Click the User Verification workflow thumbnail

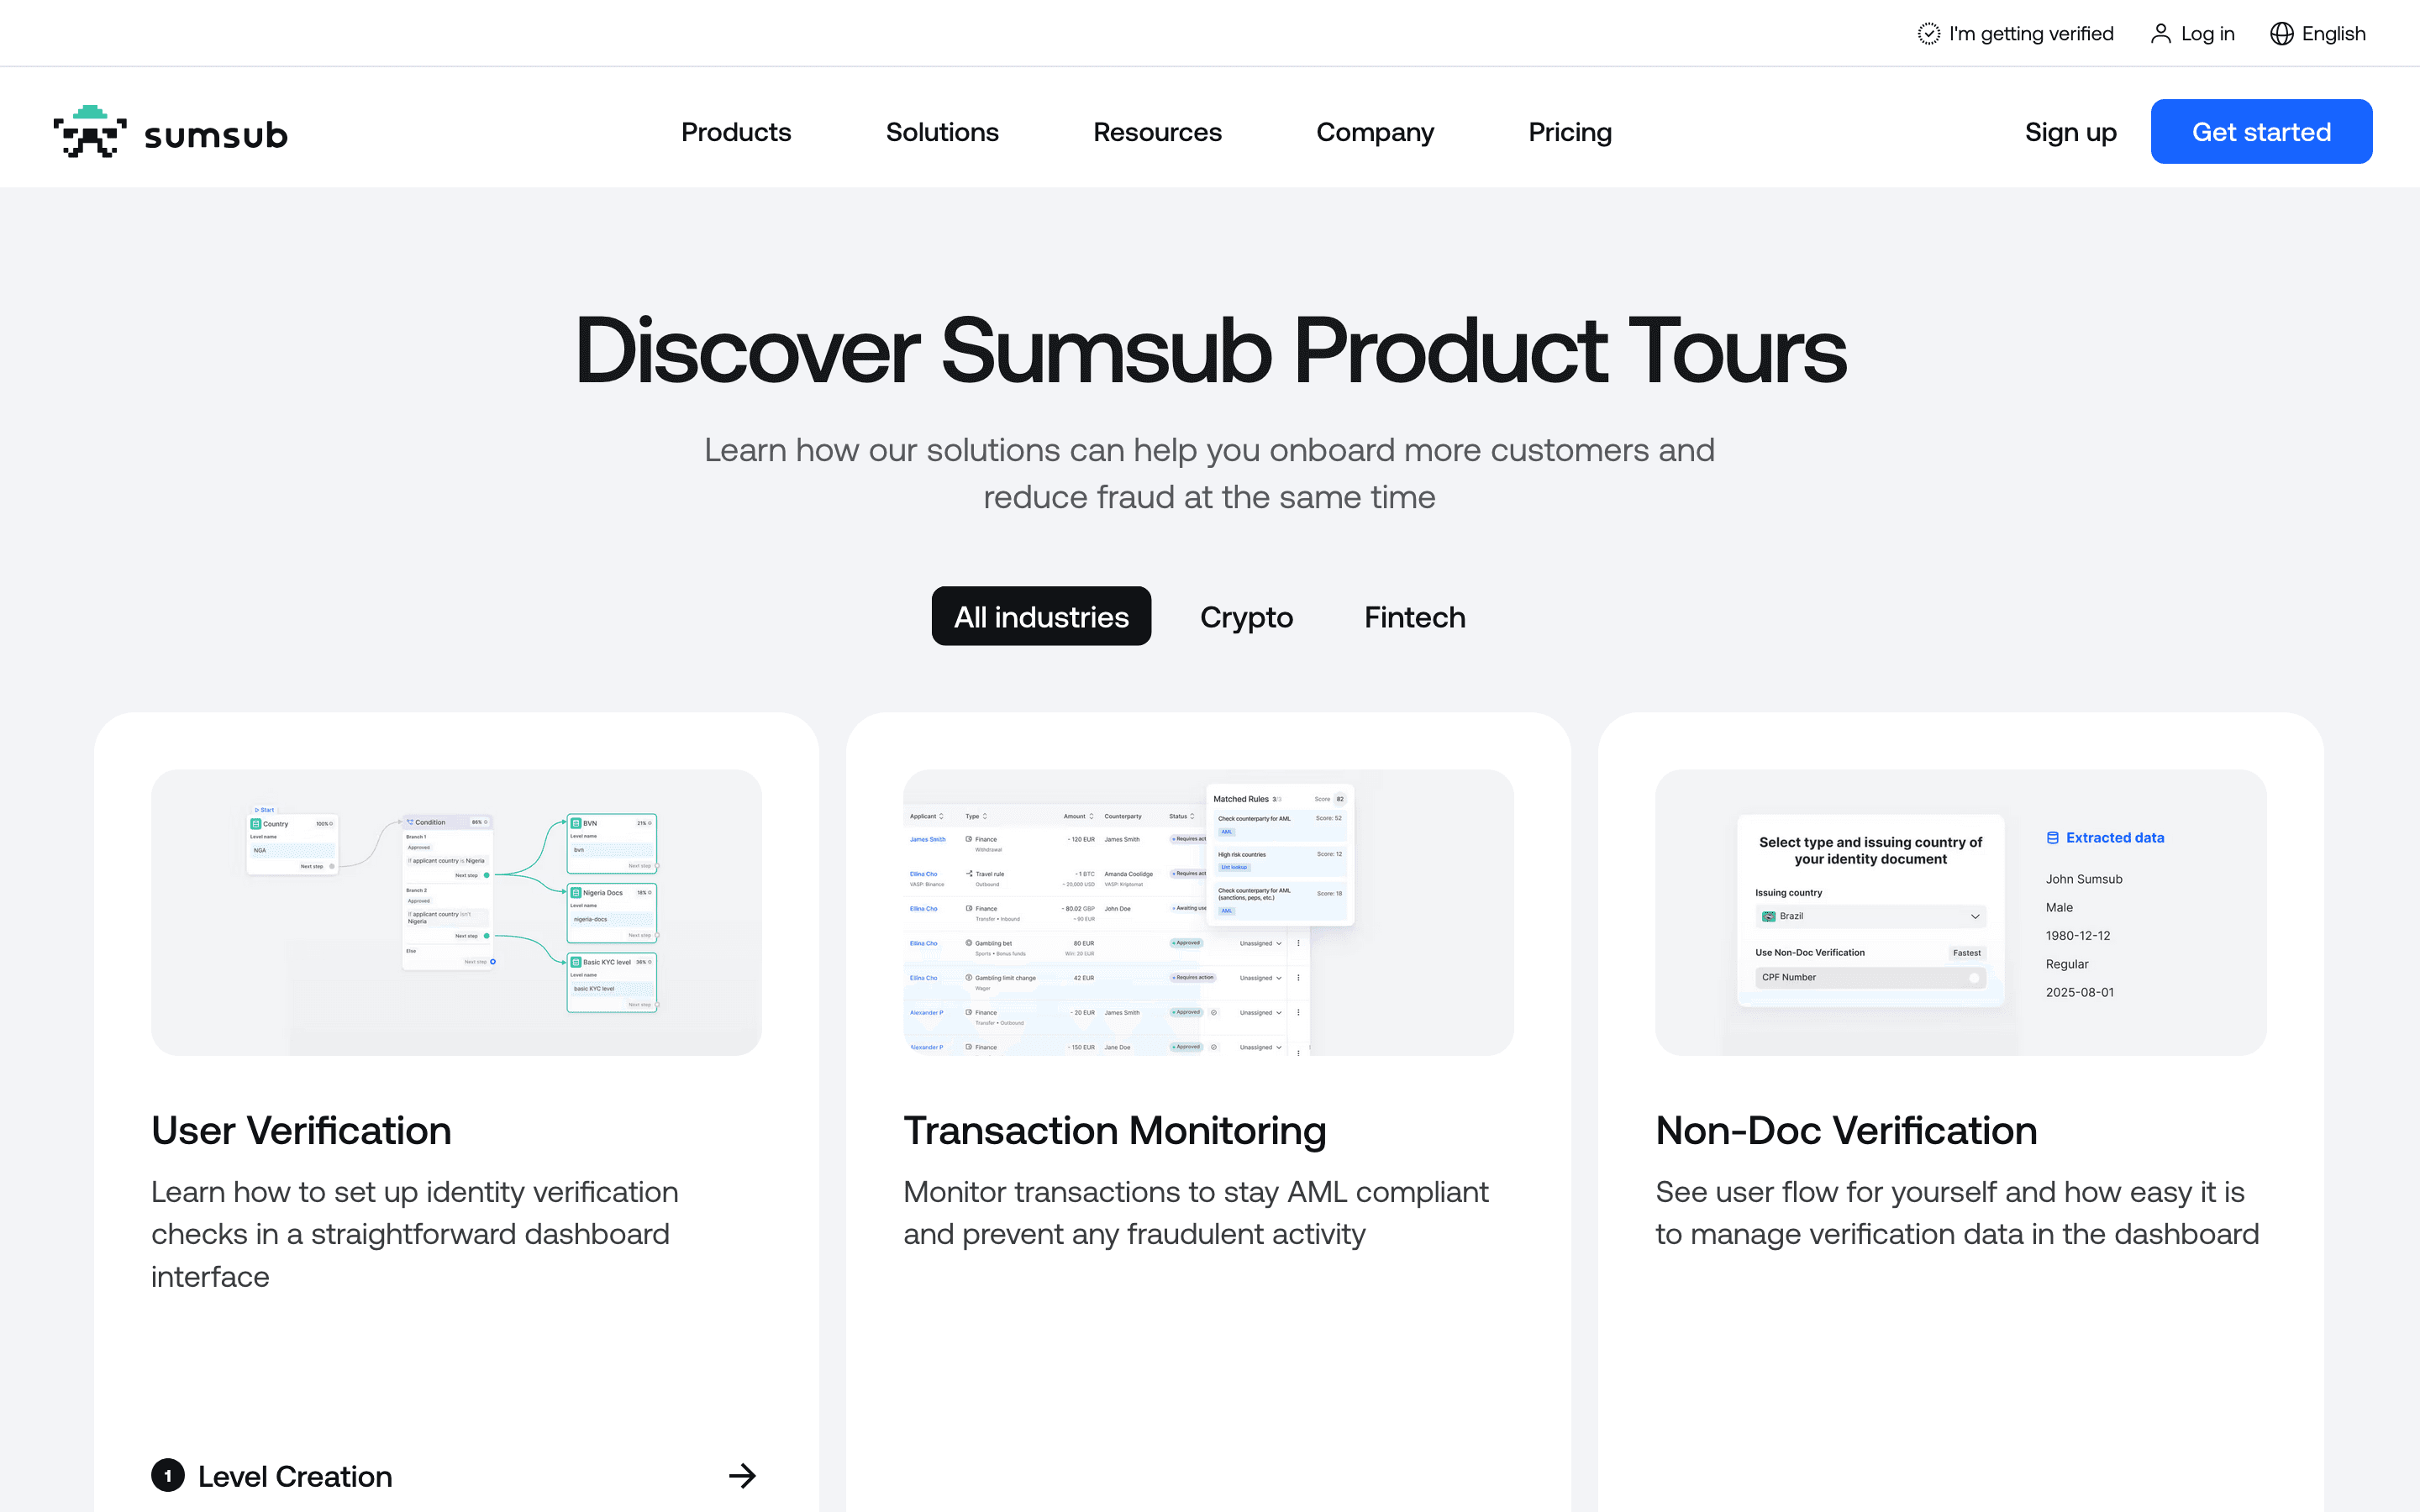click(456, 912)
